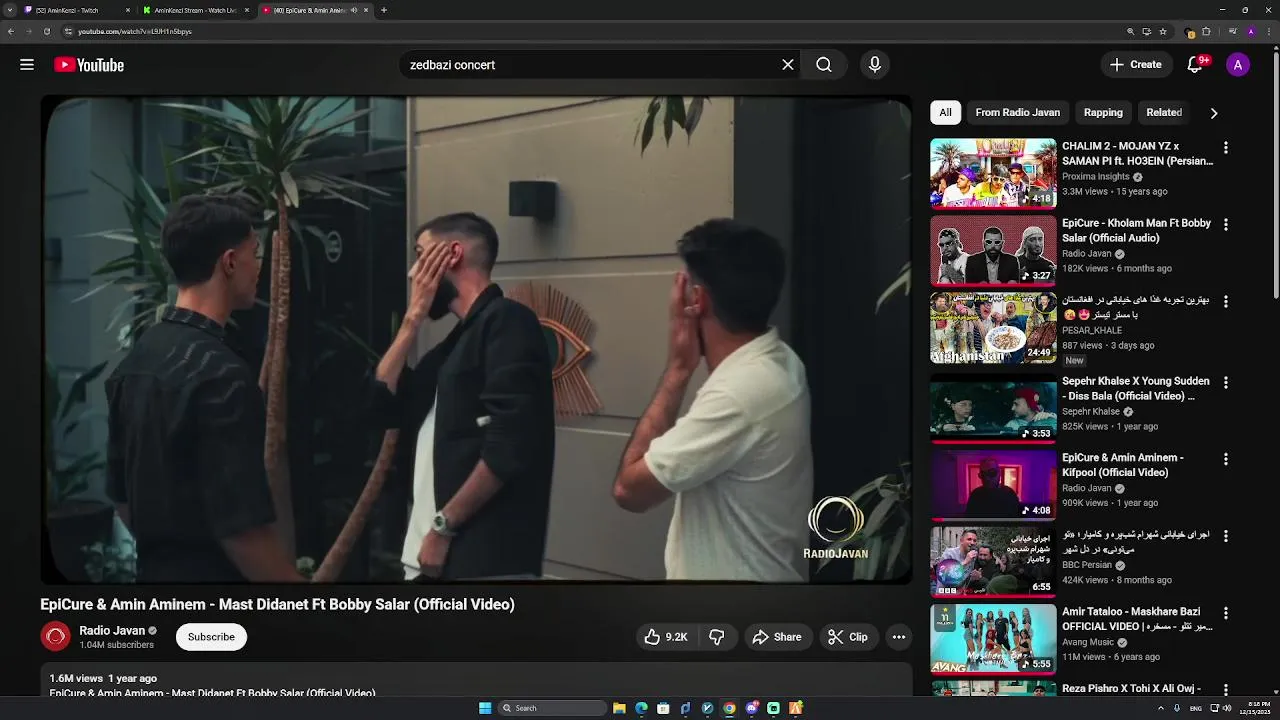1280x720 pixels.
Task: Reload the current page
Action: pos(46,31)
